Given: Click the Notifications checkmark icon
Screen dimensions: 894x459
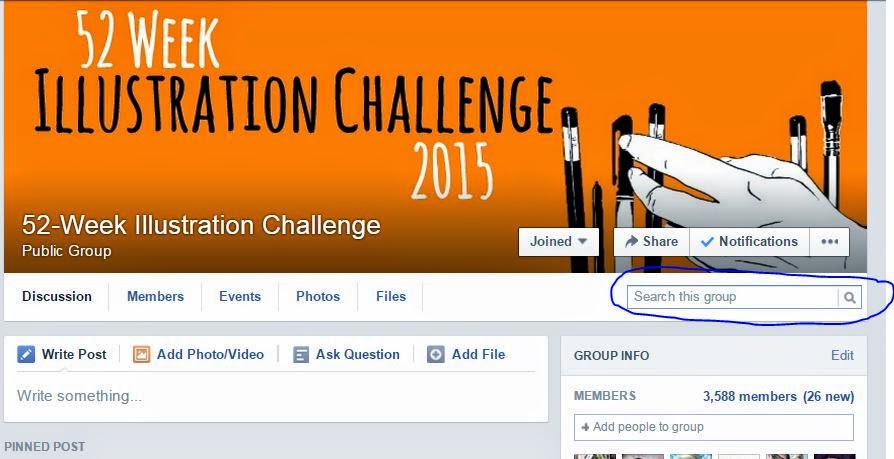Looking at the screenshot, I should 707,242.
